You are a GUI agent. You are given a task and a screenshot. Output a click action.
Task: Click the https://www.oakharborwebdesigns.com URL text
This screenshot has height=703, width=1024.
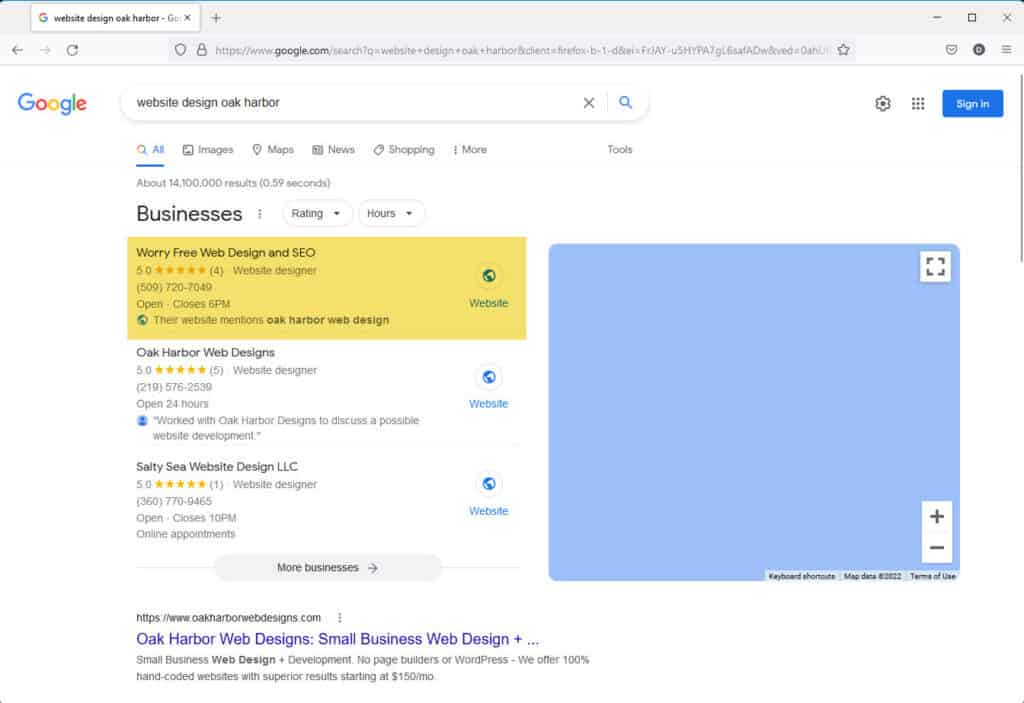pos(229,617)
